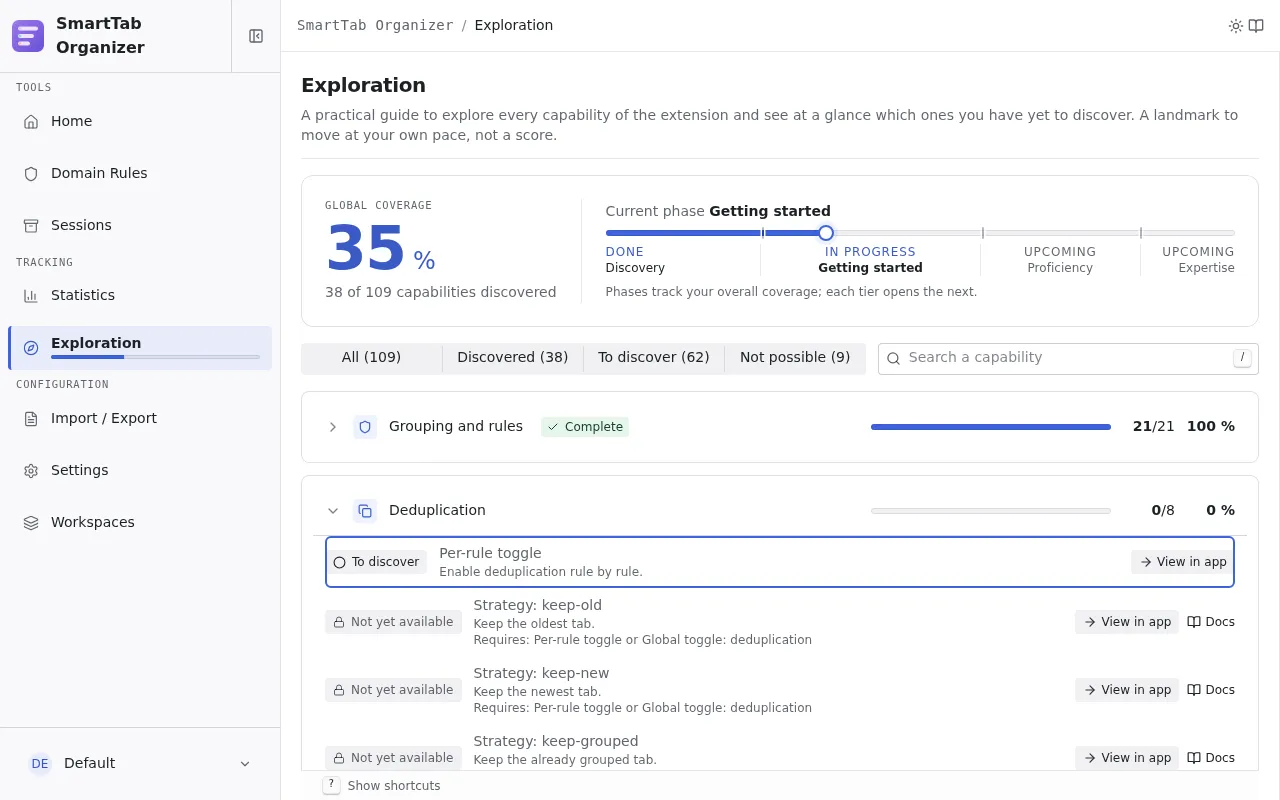Click Not yet available badge for keep-old
The image size is (1280, 800).
393,622
